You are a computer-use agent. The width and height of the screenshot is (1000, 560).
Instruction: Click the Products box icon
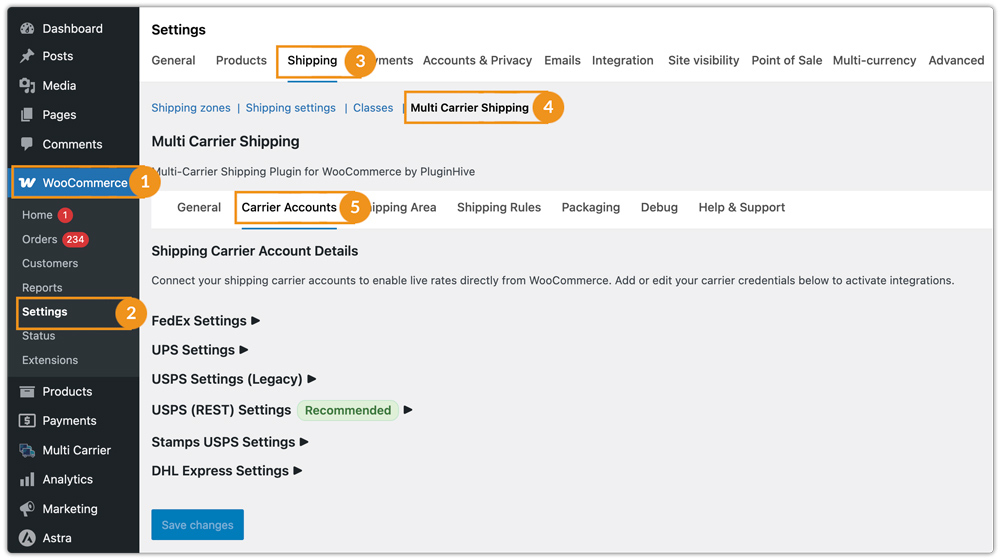coord(27,392)
